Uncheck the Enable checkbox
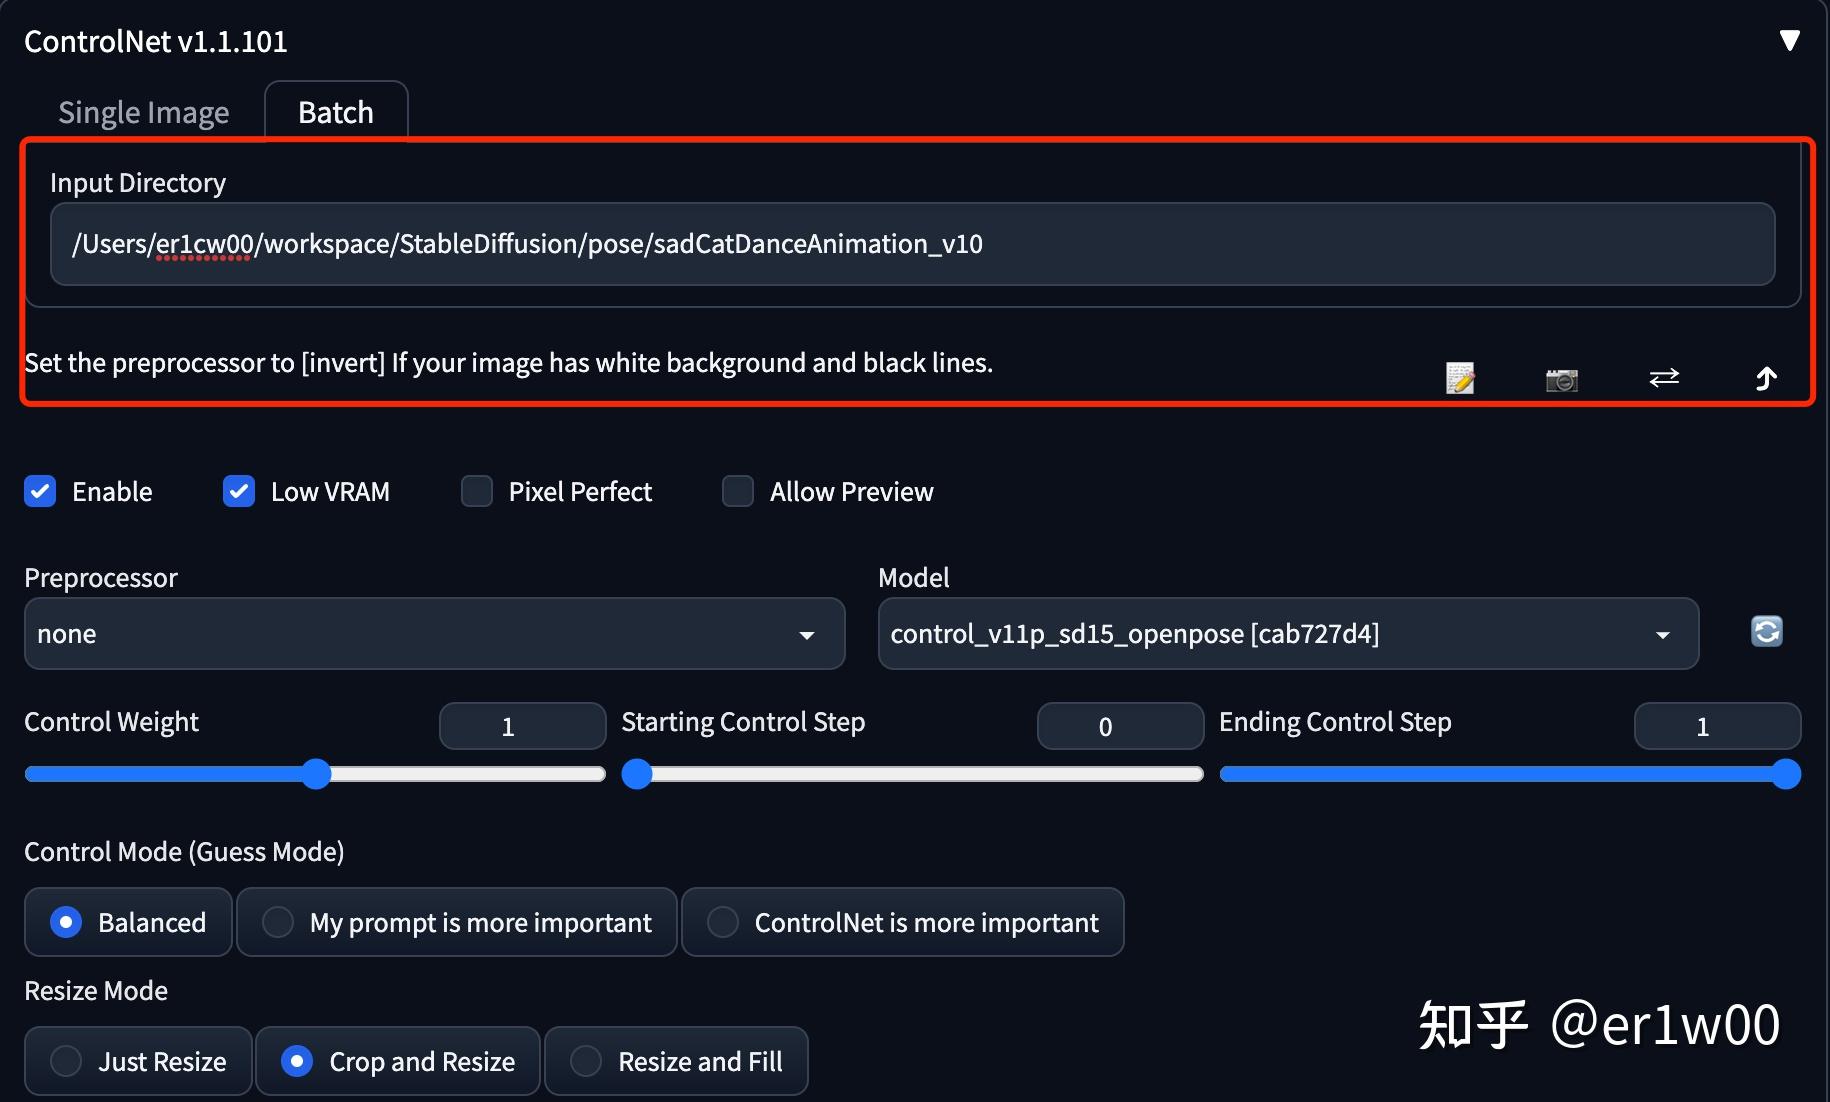Screen dimensions: 1830x1102 click(41, 492)
